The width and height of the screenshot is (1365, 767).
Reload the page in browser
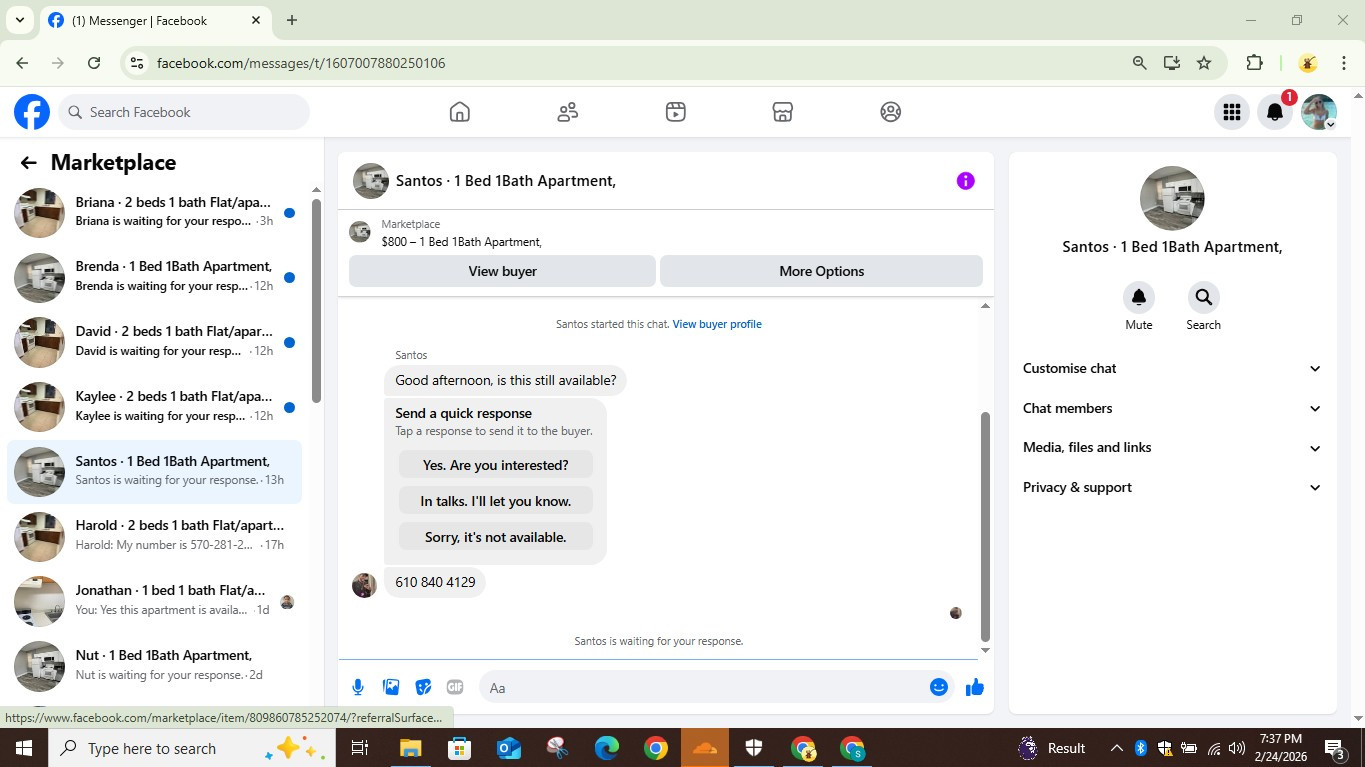(94, 63)
